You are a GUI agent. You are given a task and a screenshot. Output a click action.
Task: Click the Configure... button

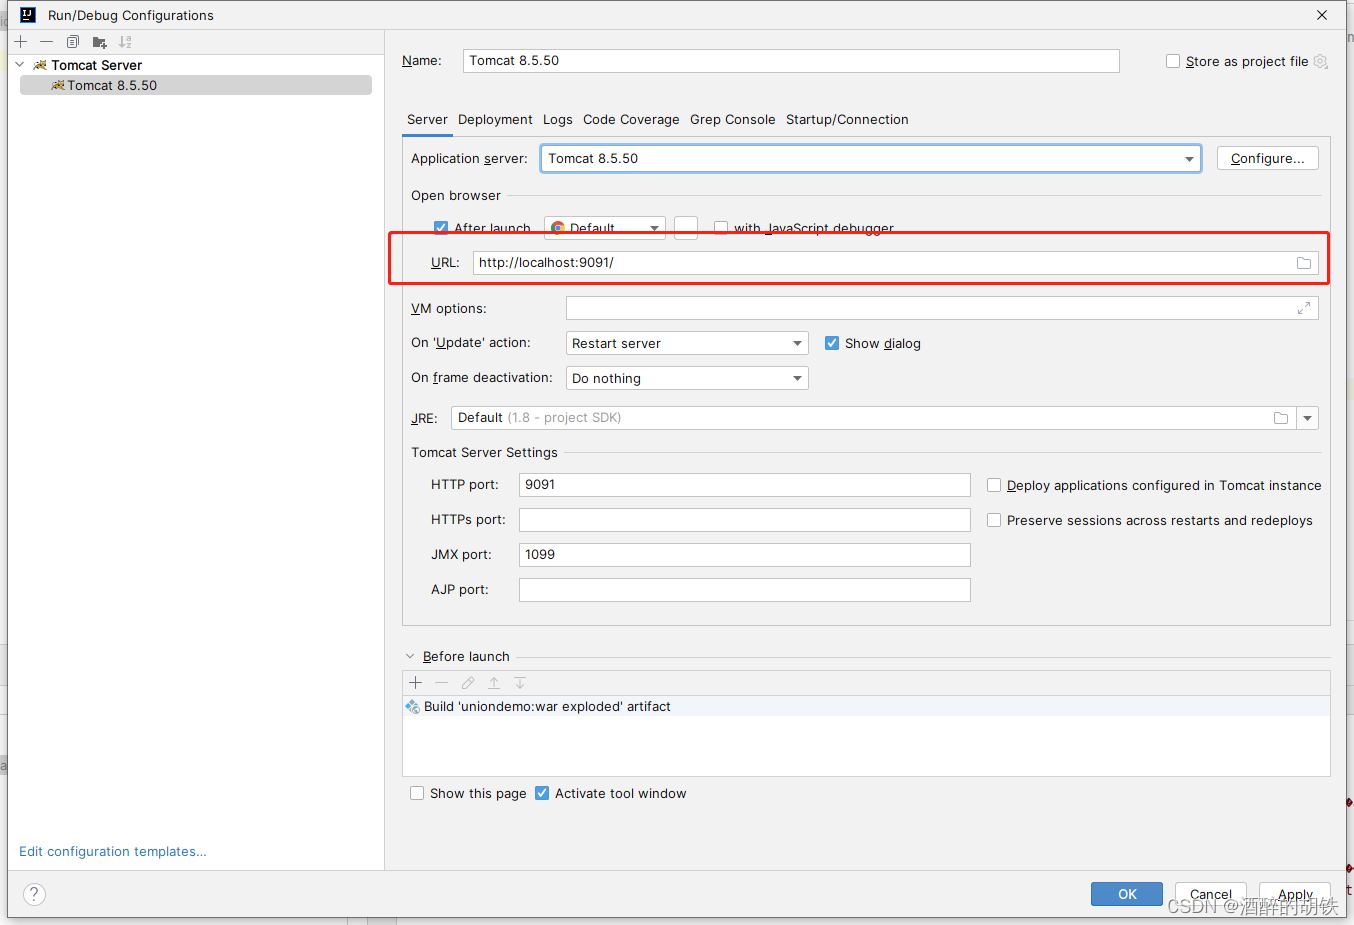pos(1267,158)
